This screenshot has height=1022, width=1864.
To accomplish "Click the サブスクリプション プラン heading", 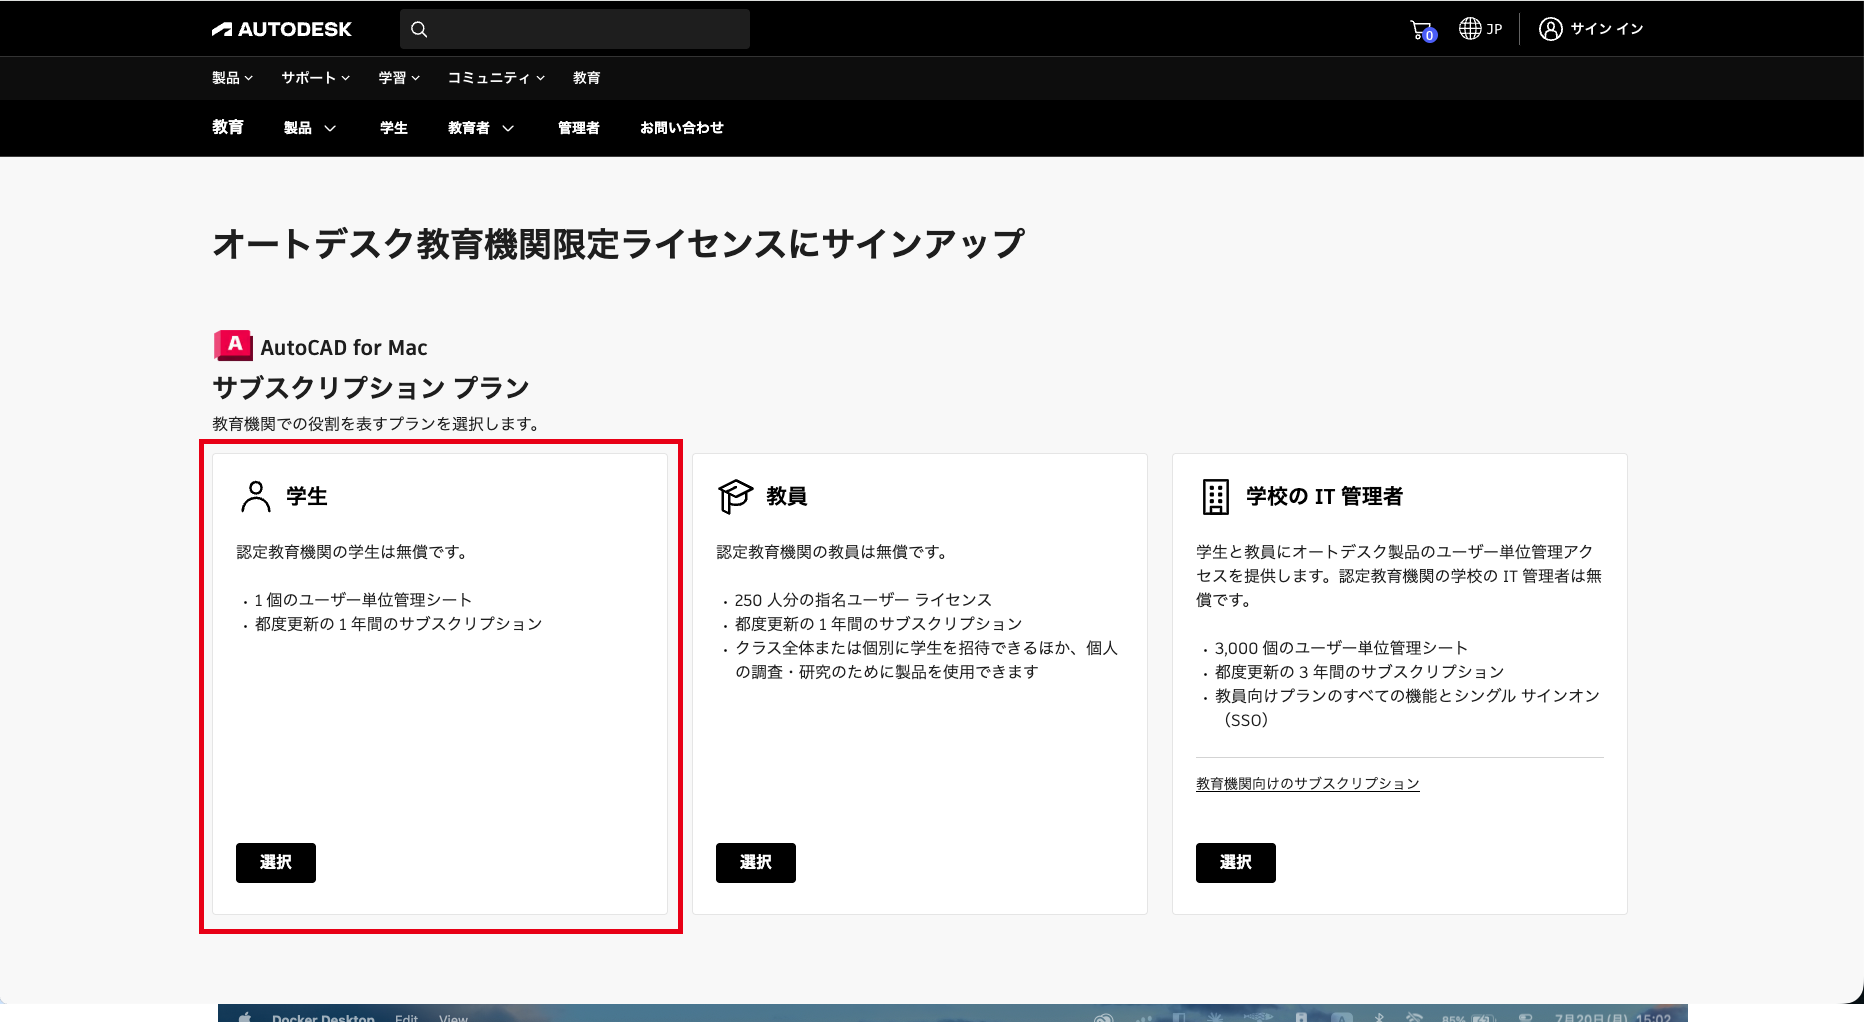I will tap(371, 388).
